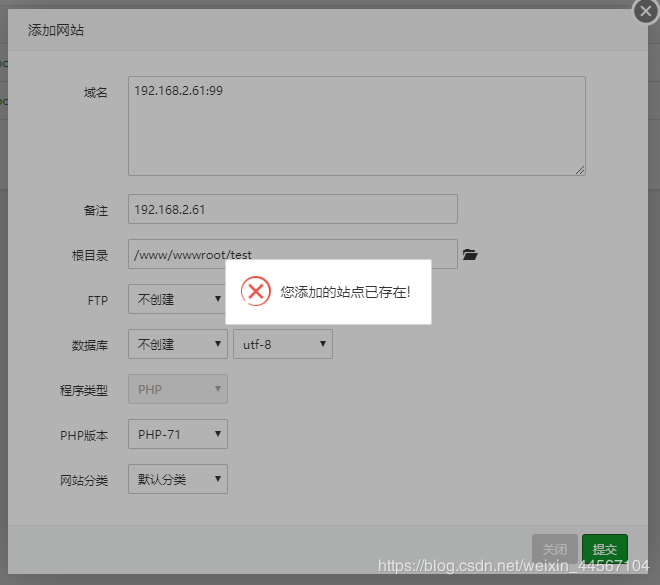Click the green 提交 submit button

click(605, 549)
